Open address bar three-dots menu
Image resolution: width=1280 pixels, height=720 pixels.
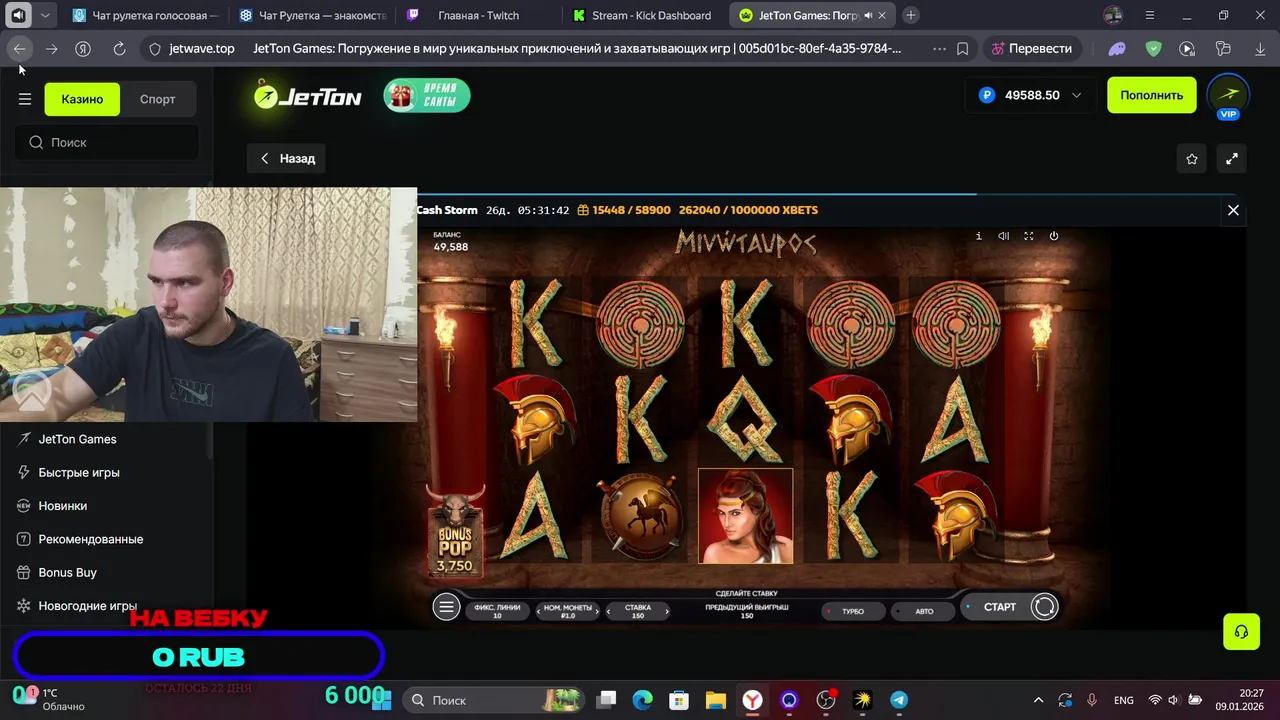click(939, 48)
